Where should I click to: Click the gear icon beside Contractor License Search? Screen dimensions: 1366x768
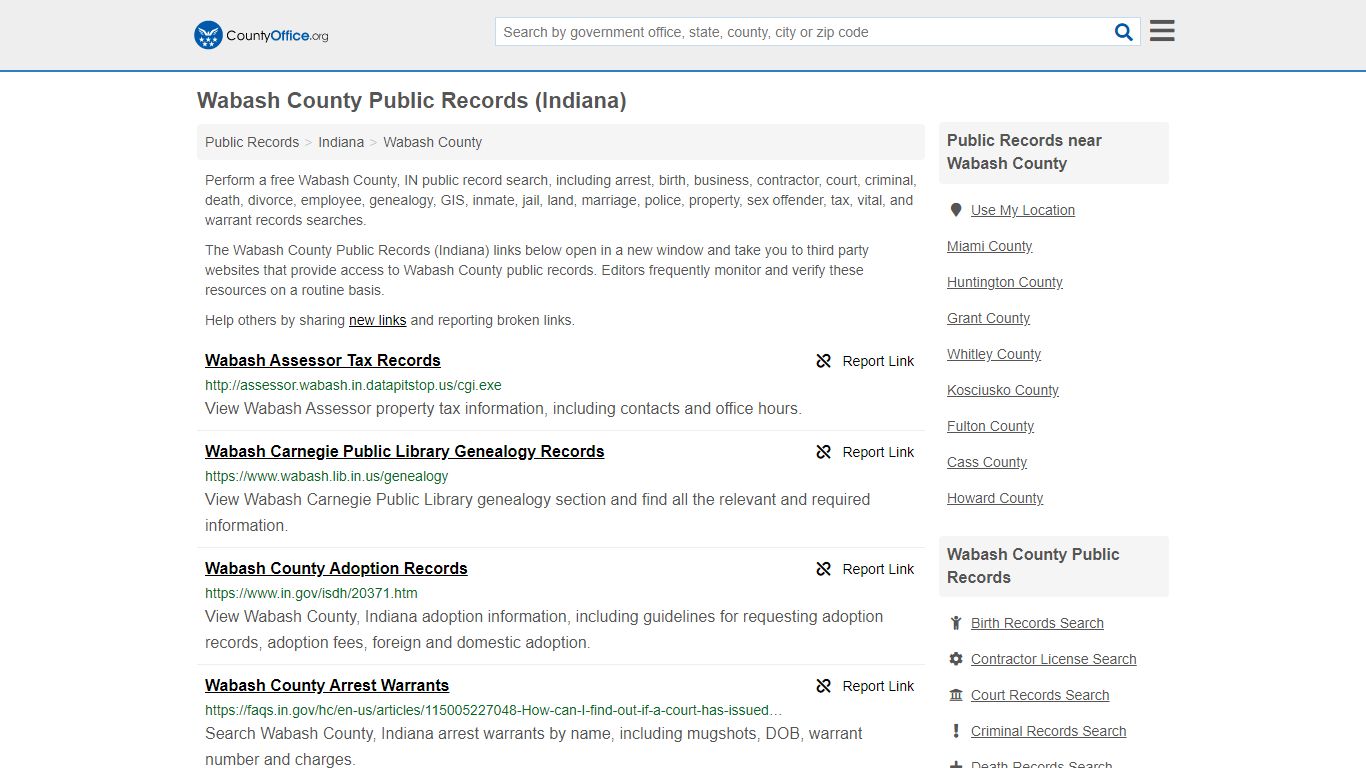[x=956, y=659]
